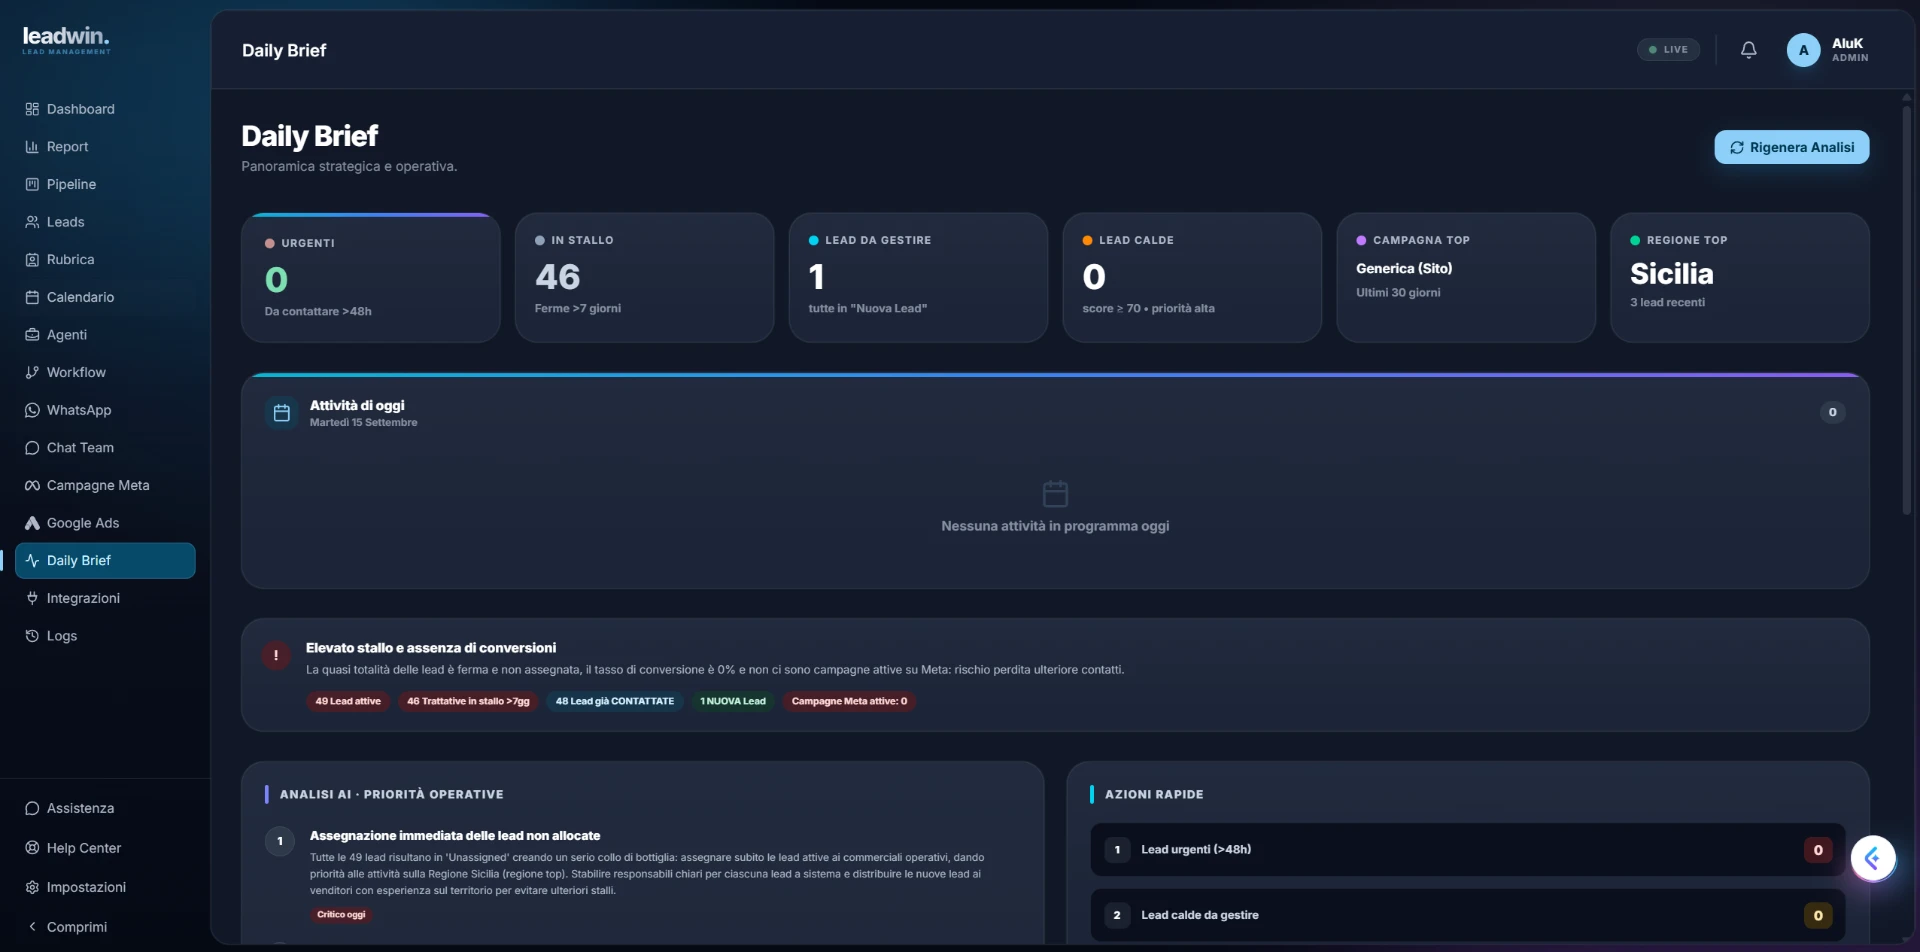This screenshot has width=1920, height=952.
Task: Open the Dashboard sidebar icon
Action: click(x=32, y=109)
